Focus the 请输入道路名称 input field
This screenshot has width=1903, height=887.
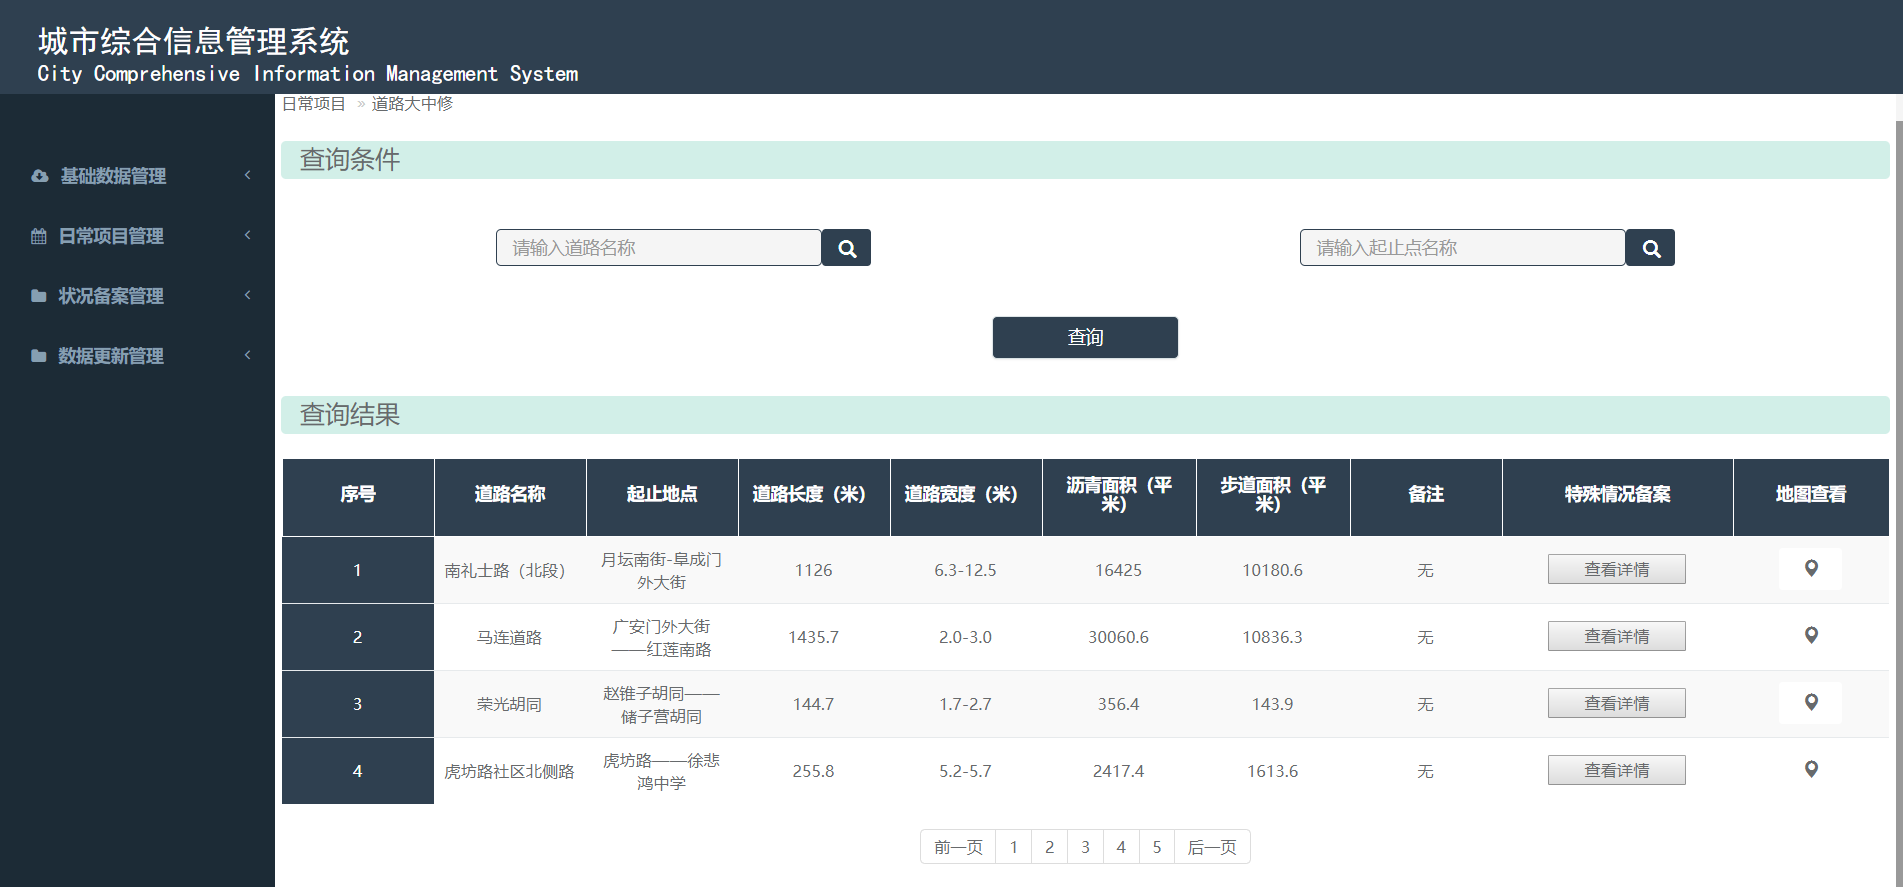658,248
